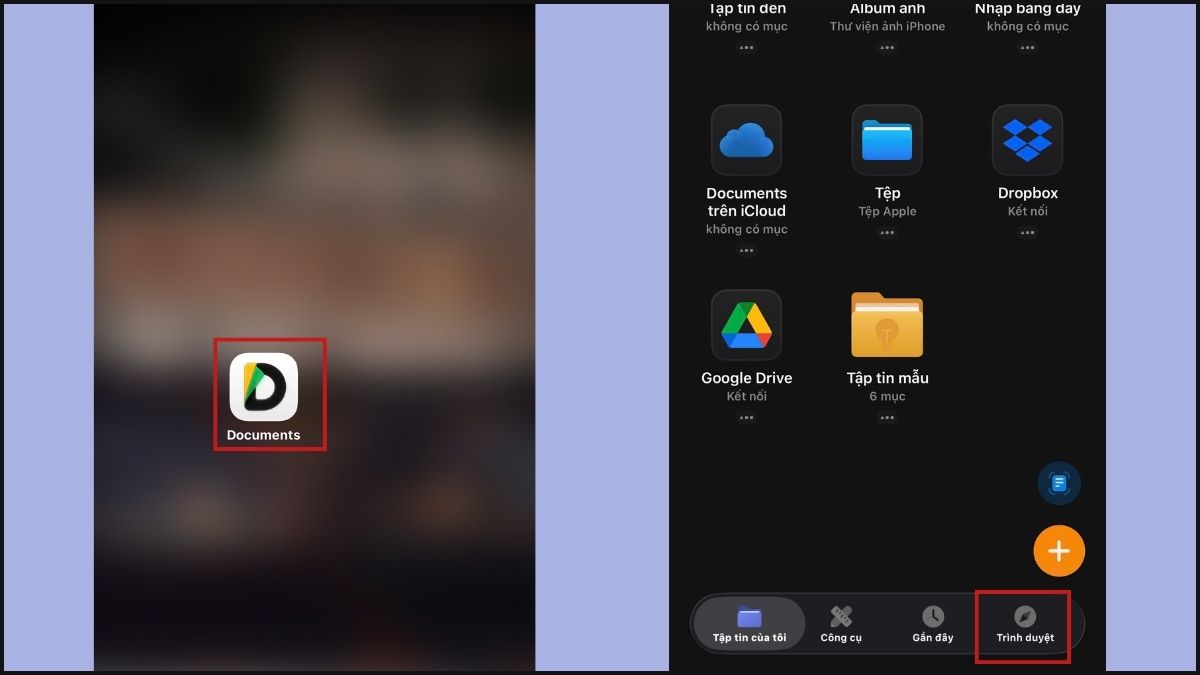Open the Google Drive connection icon
The width and height of the screenshot is (1200, 675).
746,325
